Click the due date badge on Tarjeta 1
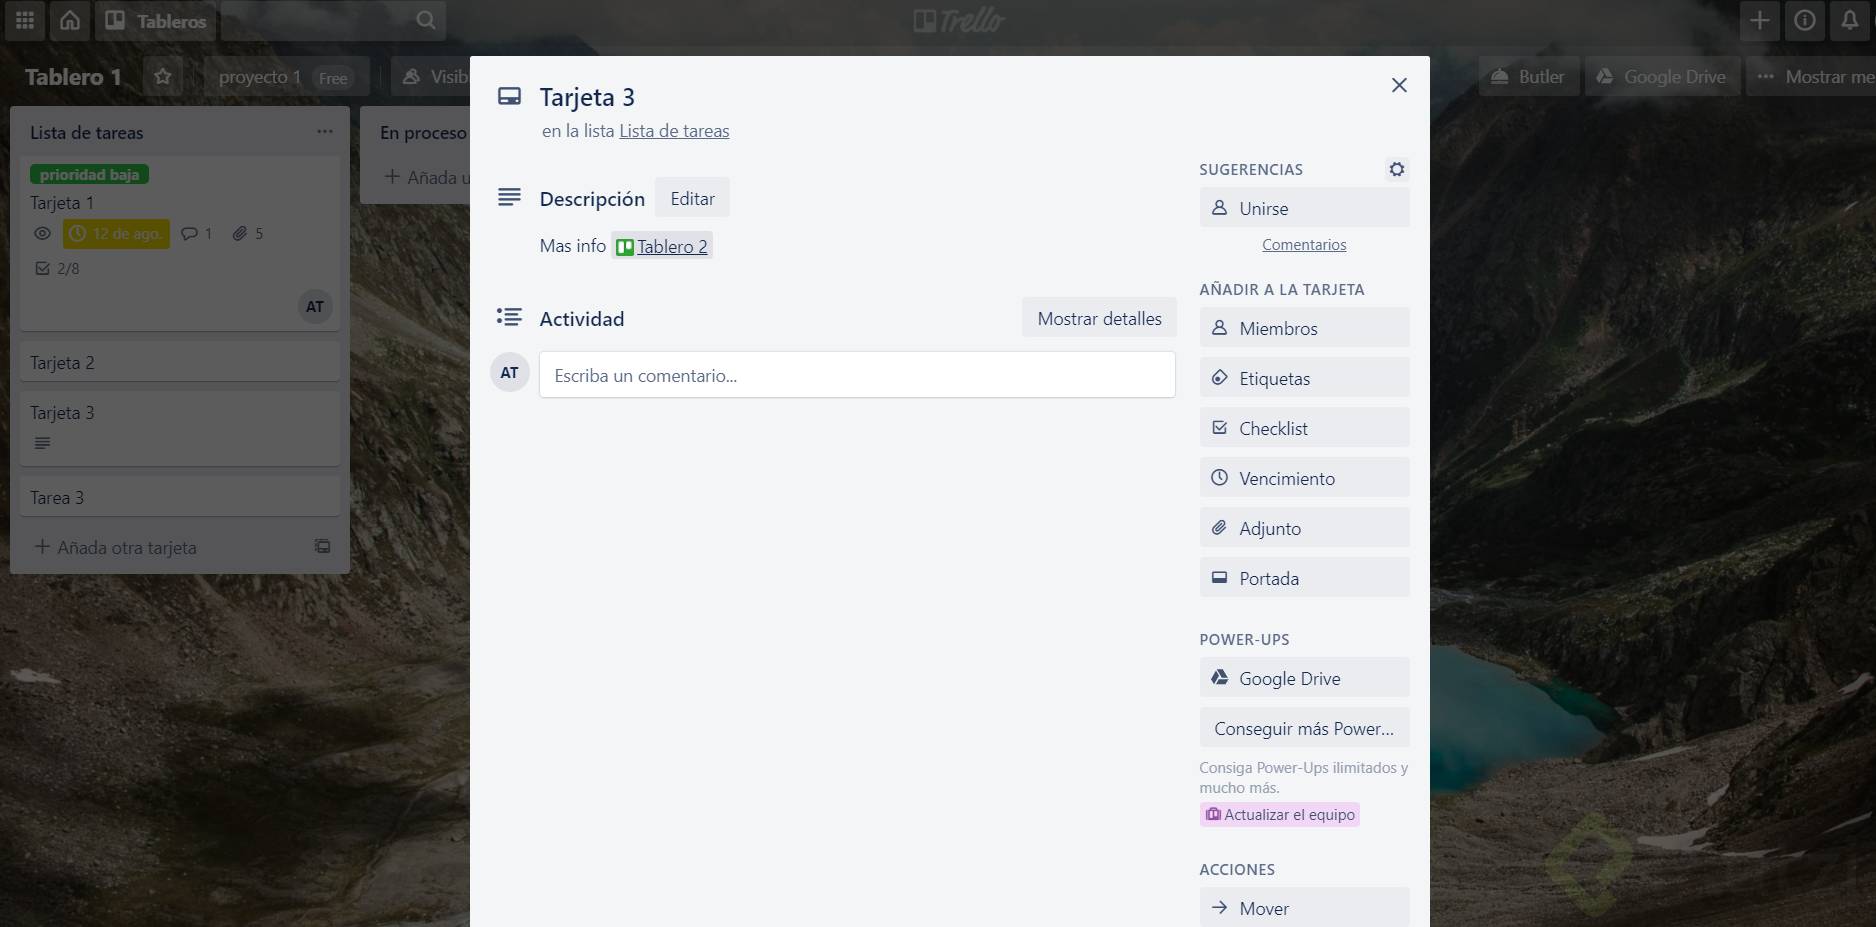Viewport: 1876px width, 927px height. coord(116,234)
